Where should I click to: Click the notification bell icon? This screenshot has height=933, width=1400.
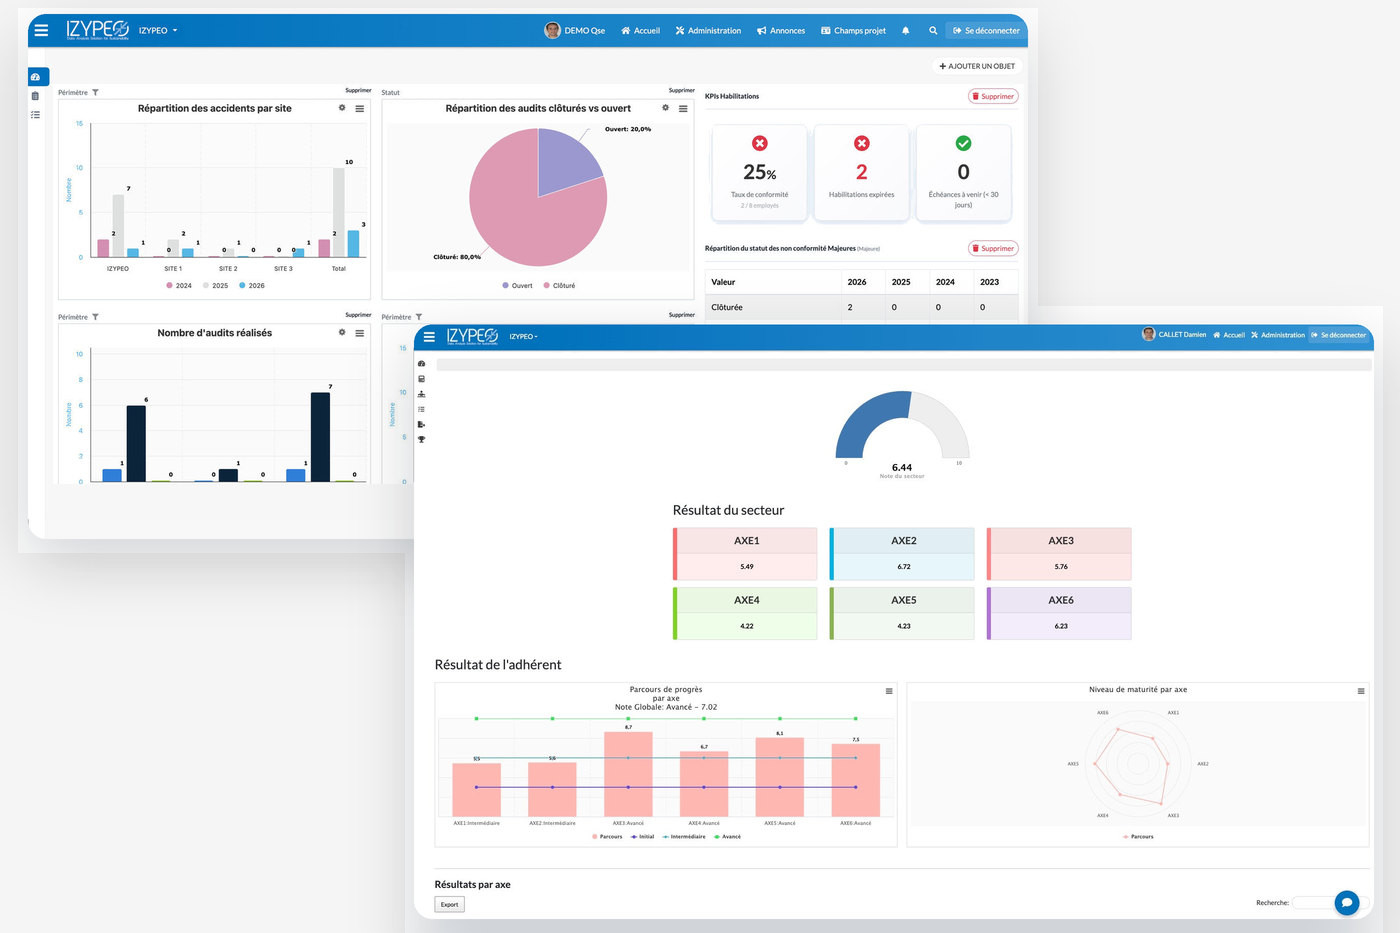[906, 31]
